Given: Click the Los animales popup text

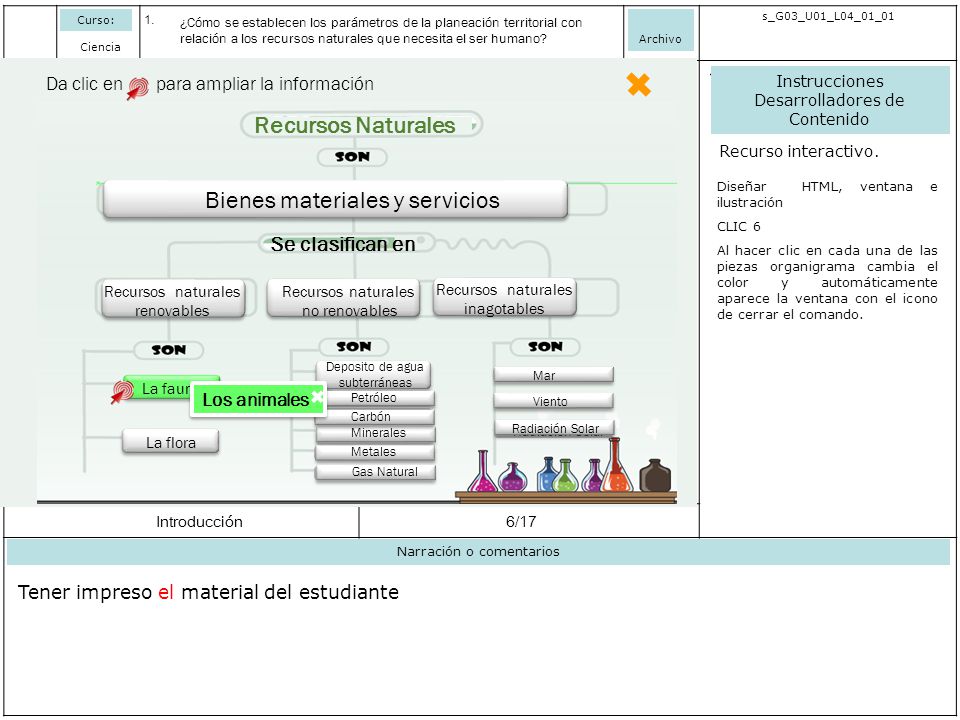Looking at the screenshot, I should pos(255,400).
